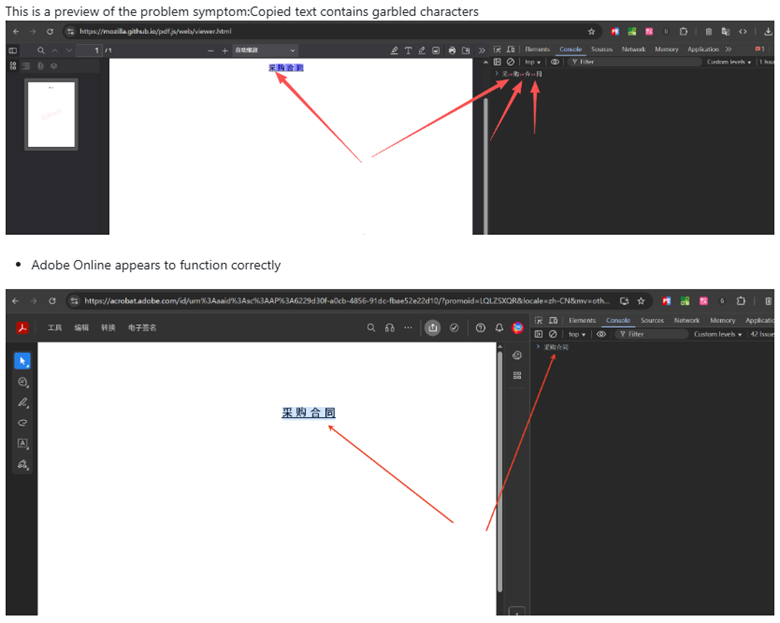Screen dimensions: 780x623
Task: Select the pdf.js draw tool
Action: pos(422,50)
